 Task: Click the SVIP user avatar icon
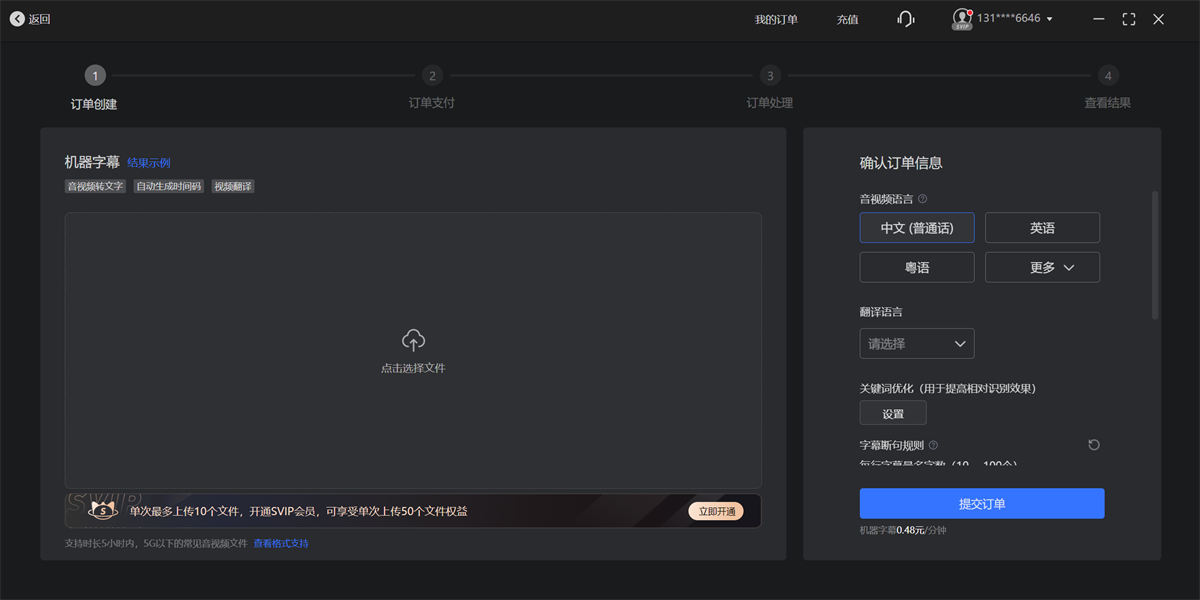tap(962, 19)
